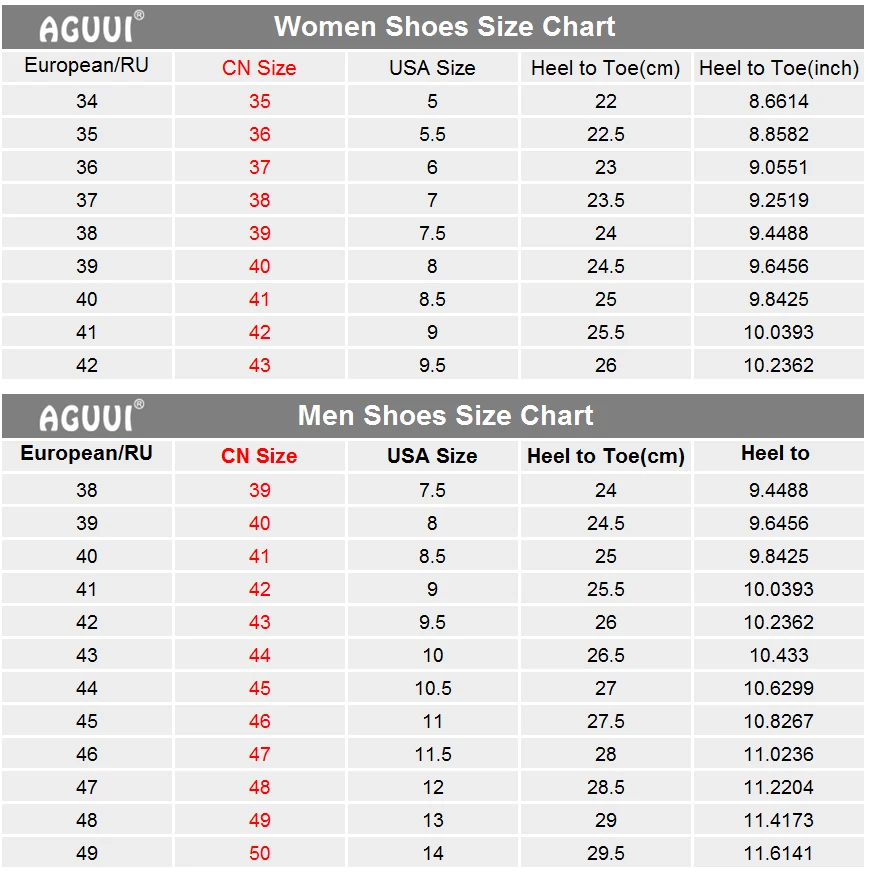This screenshot has width=869, height=873.
Task: Click the 23.5 cm heel to toe value
Action: pyautogui.click(x=606, y=200)
